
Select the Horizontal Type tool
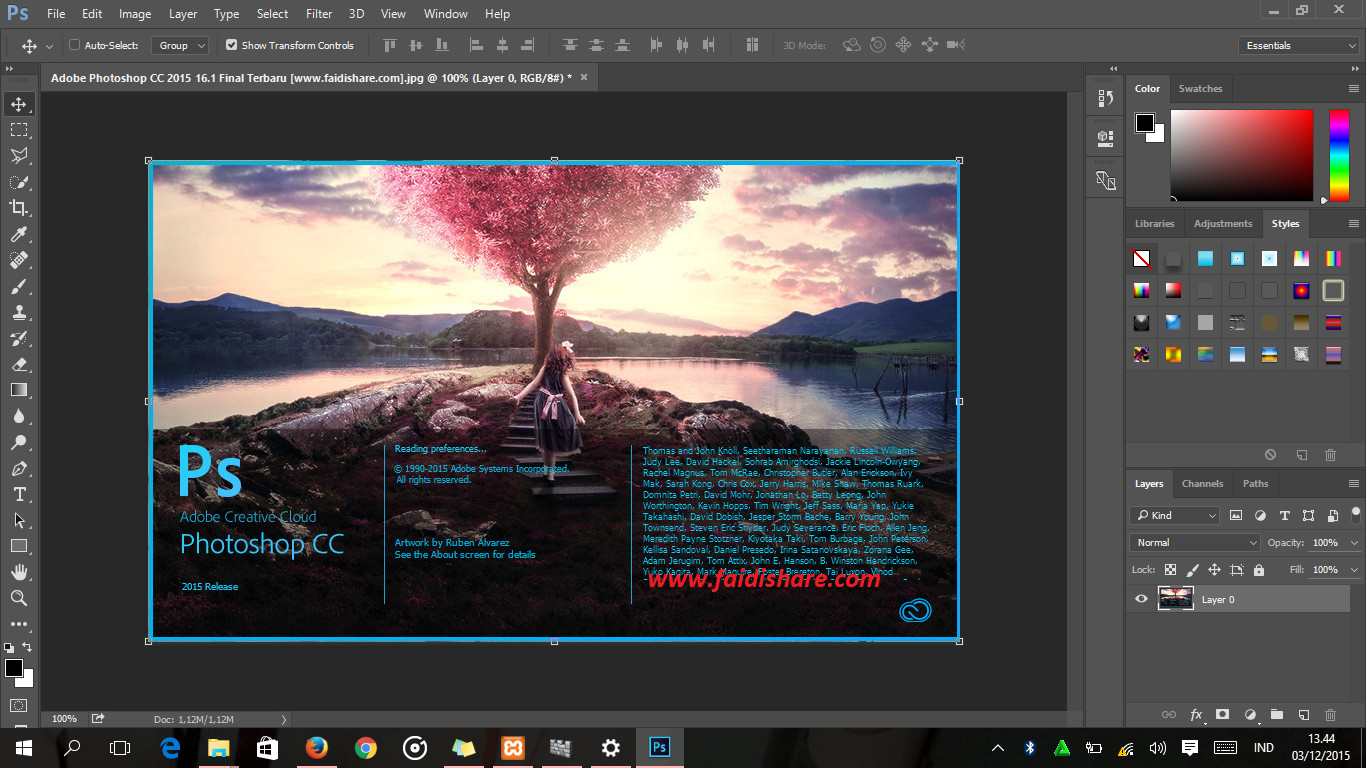click(x=19, y=494)
